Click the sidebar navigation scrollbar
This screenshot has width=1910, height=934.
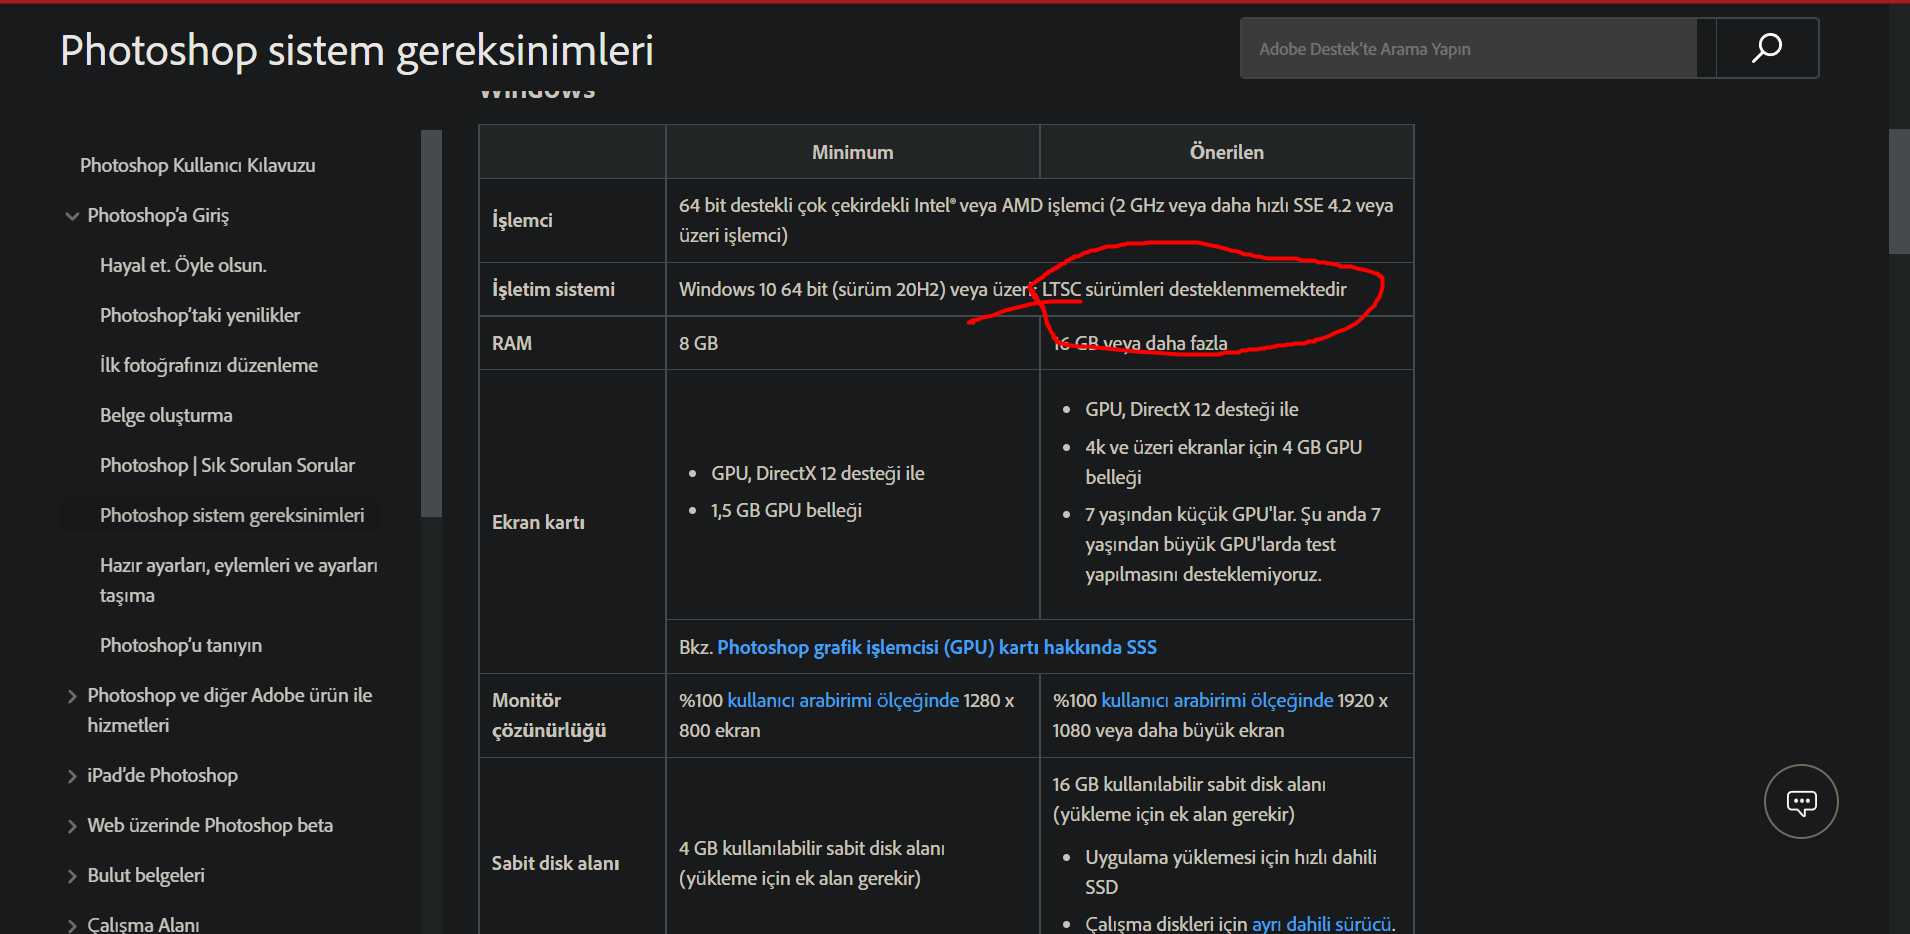[x=431, y=323]
